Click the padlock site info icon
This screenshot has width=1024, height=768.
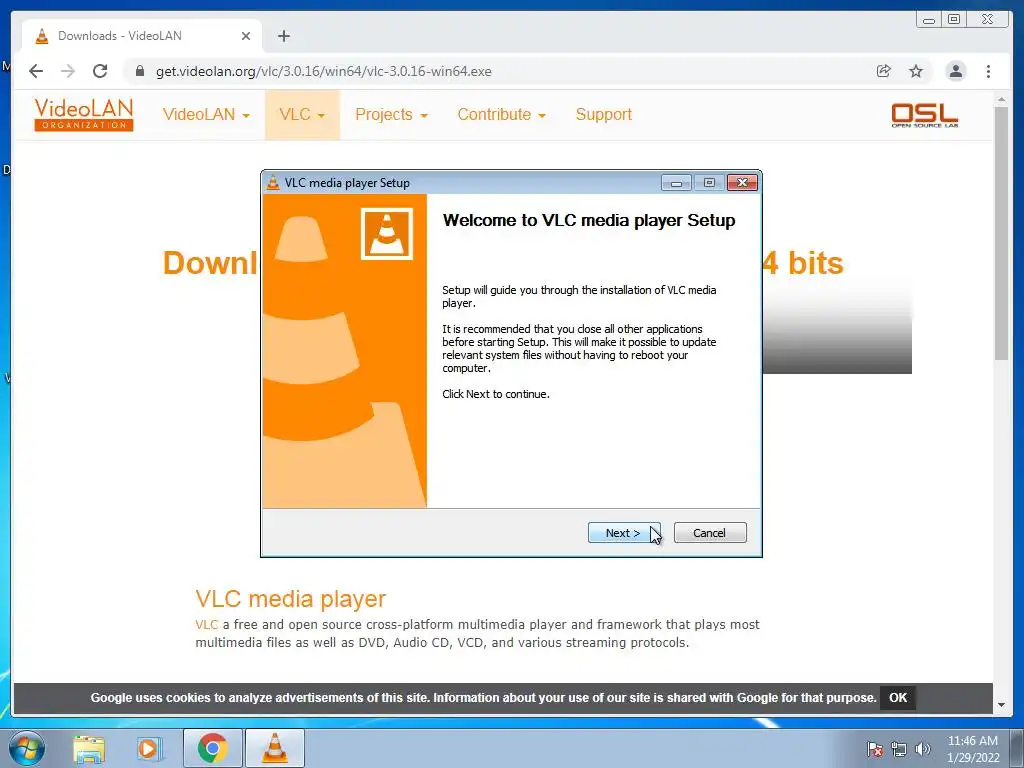click(140, 71)
